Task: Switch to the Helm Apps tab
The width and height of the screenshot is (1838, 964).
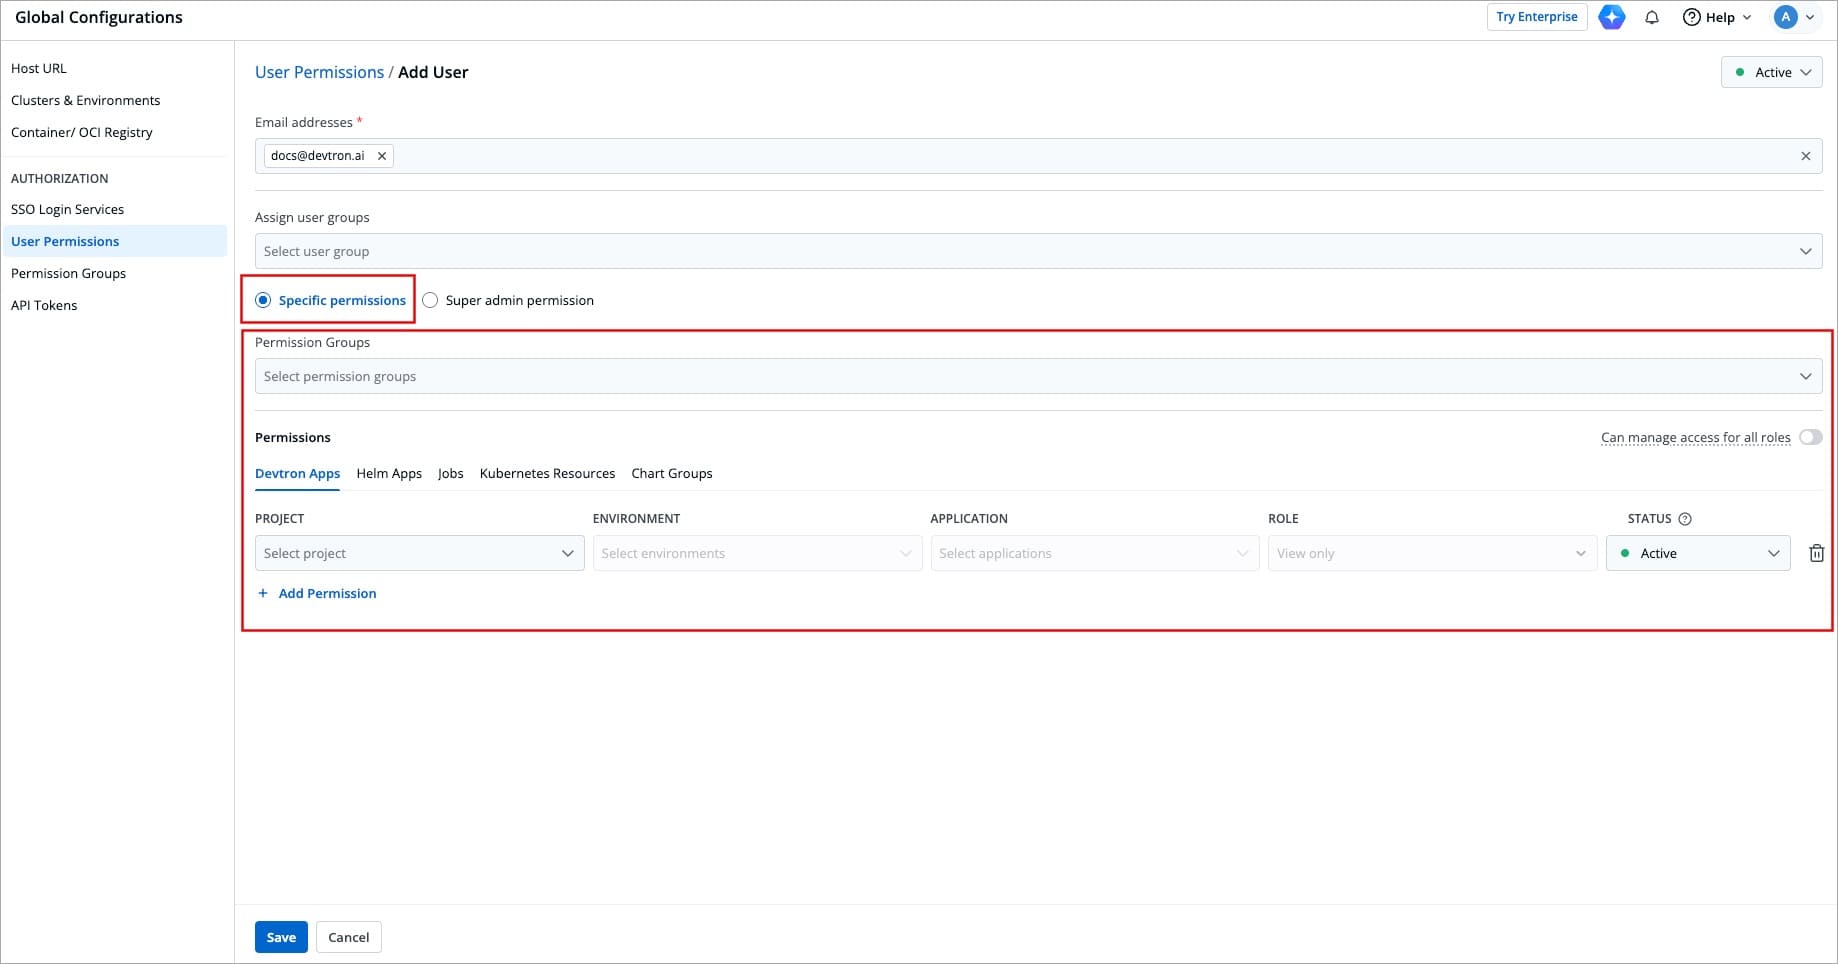Action: pyautogui.click(x=389, y=473)
